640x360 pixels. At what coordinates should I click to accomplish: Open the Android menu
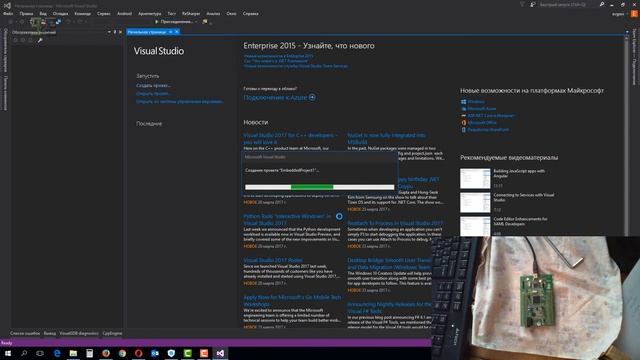[124, 13]
